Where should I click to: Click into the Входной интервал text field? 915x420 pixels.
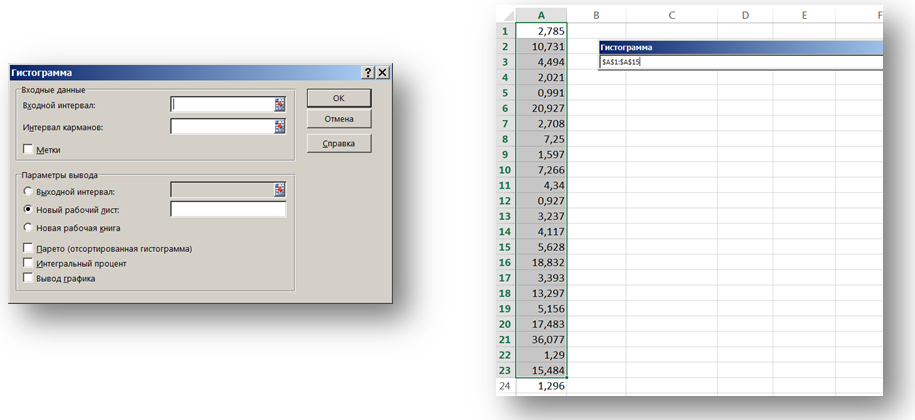tap(222, 104)
